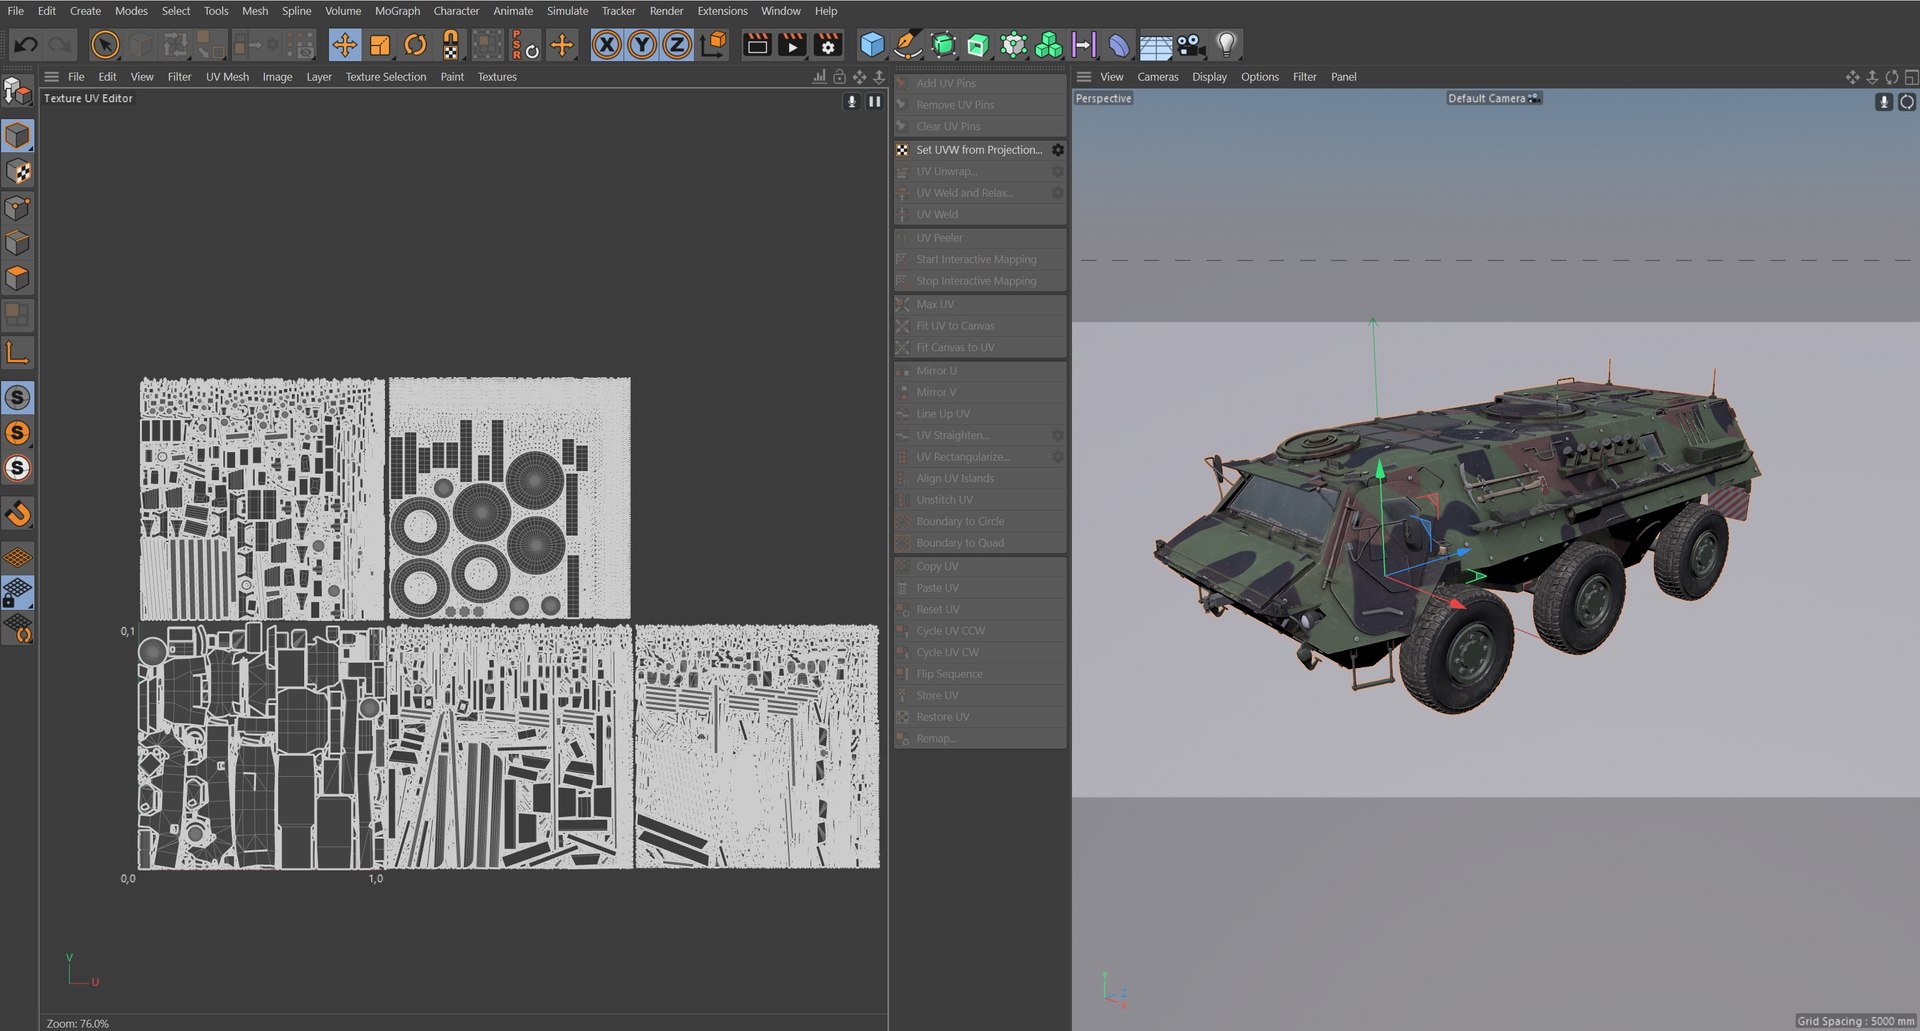1920x1031 pixels.
Task: Click the viewport orbit navigation icon
Action: (1891, 77)
